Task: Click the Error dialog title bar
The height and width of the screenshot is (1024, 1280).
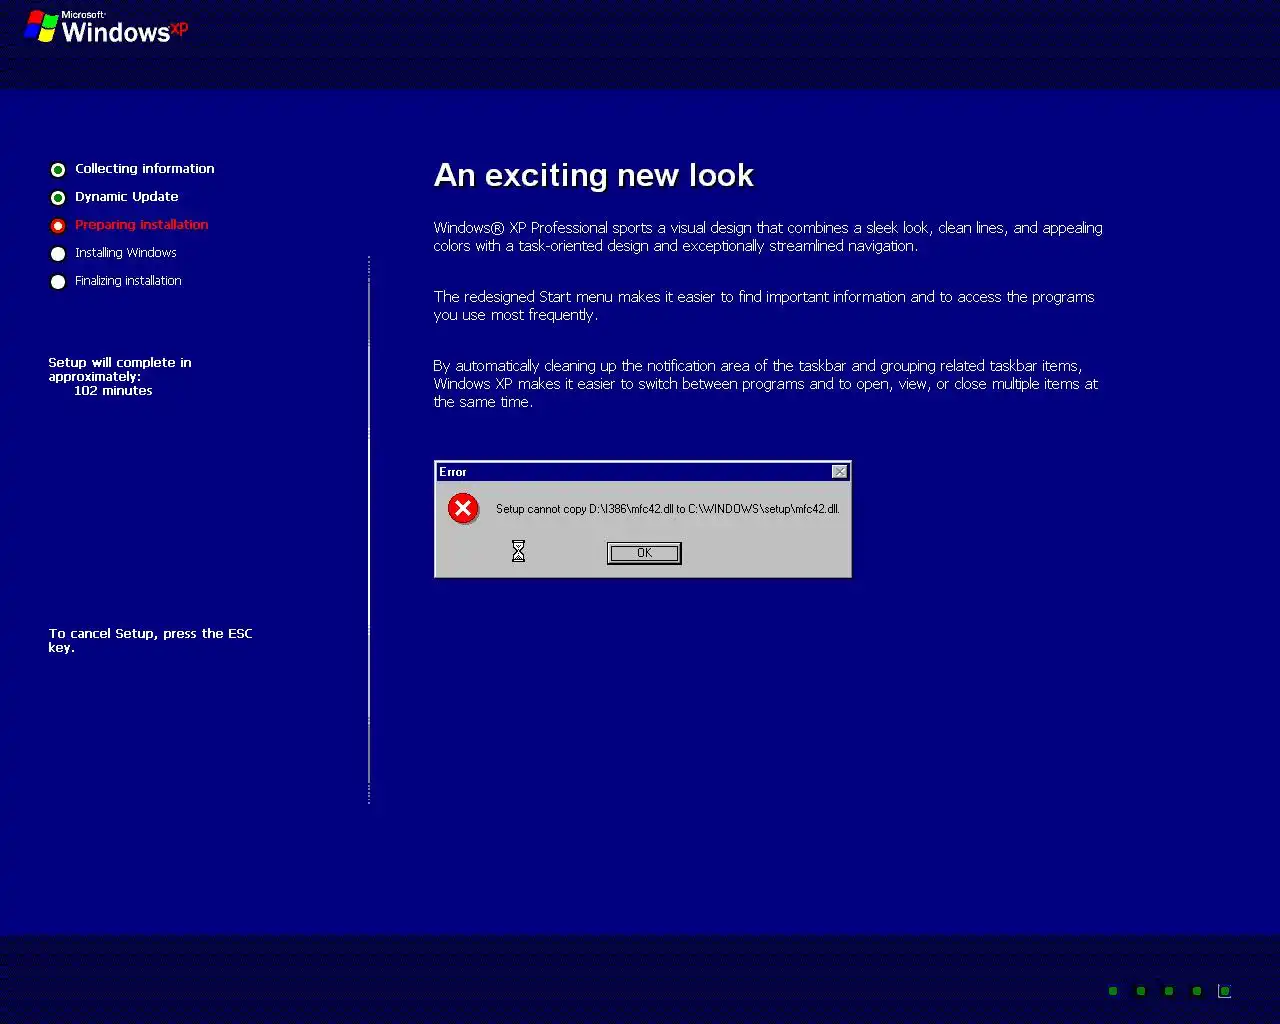Action: 643,472
